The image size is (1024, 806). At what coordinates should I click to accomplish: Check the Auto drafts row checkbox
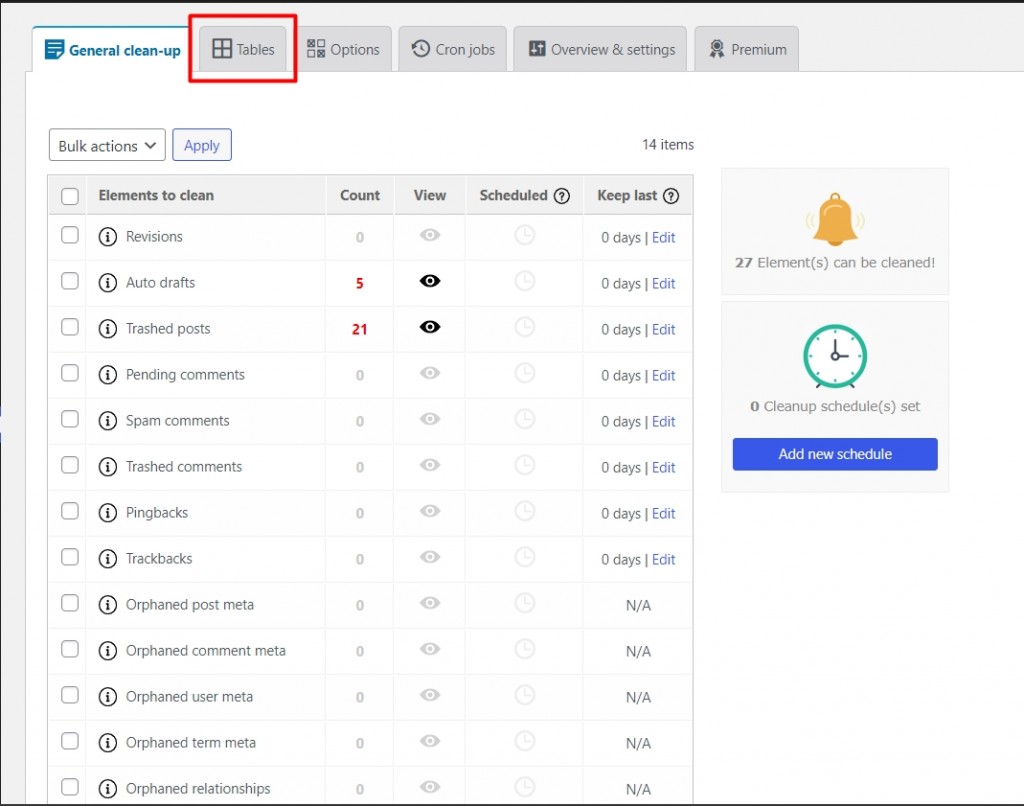tap(70, 281)
